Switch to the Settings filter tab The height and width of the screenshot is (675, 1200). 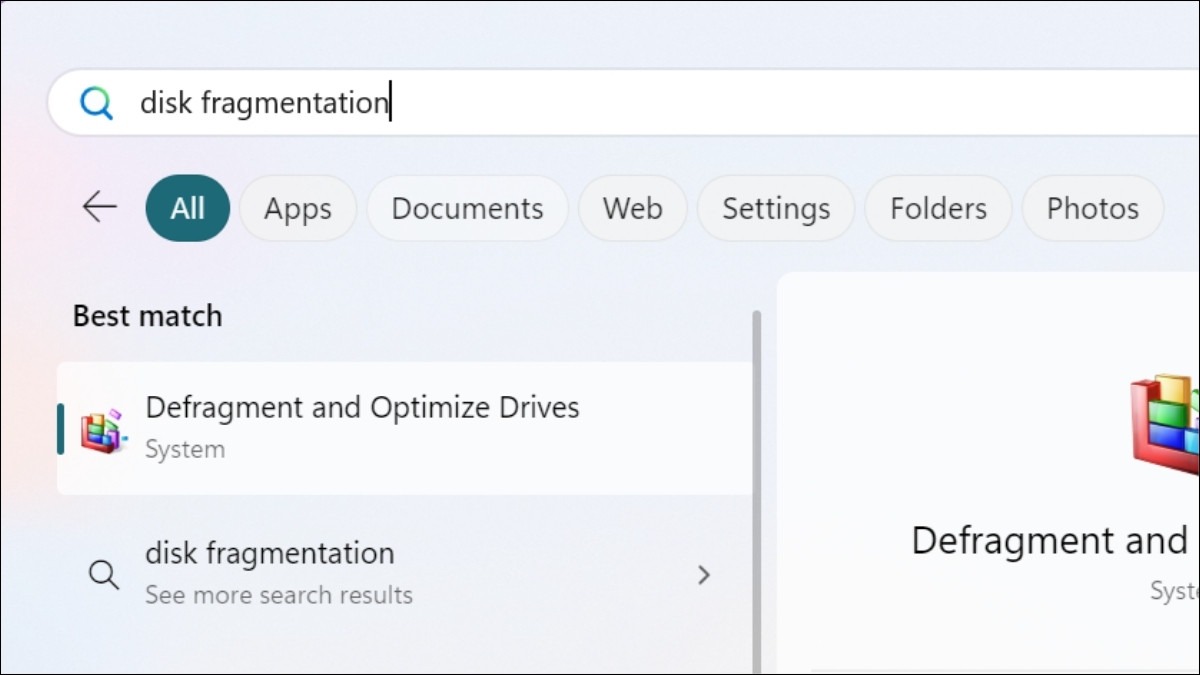[x=776, y=208]
